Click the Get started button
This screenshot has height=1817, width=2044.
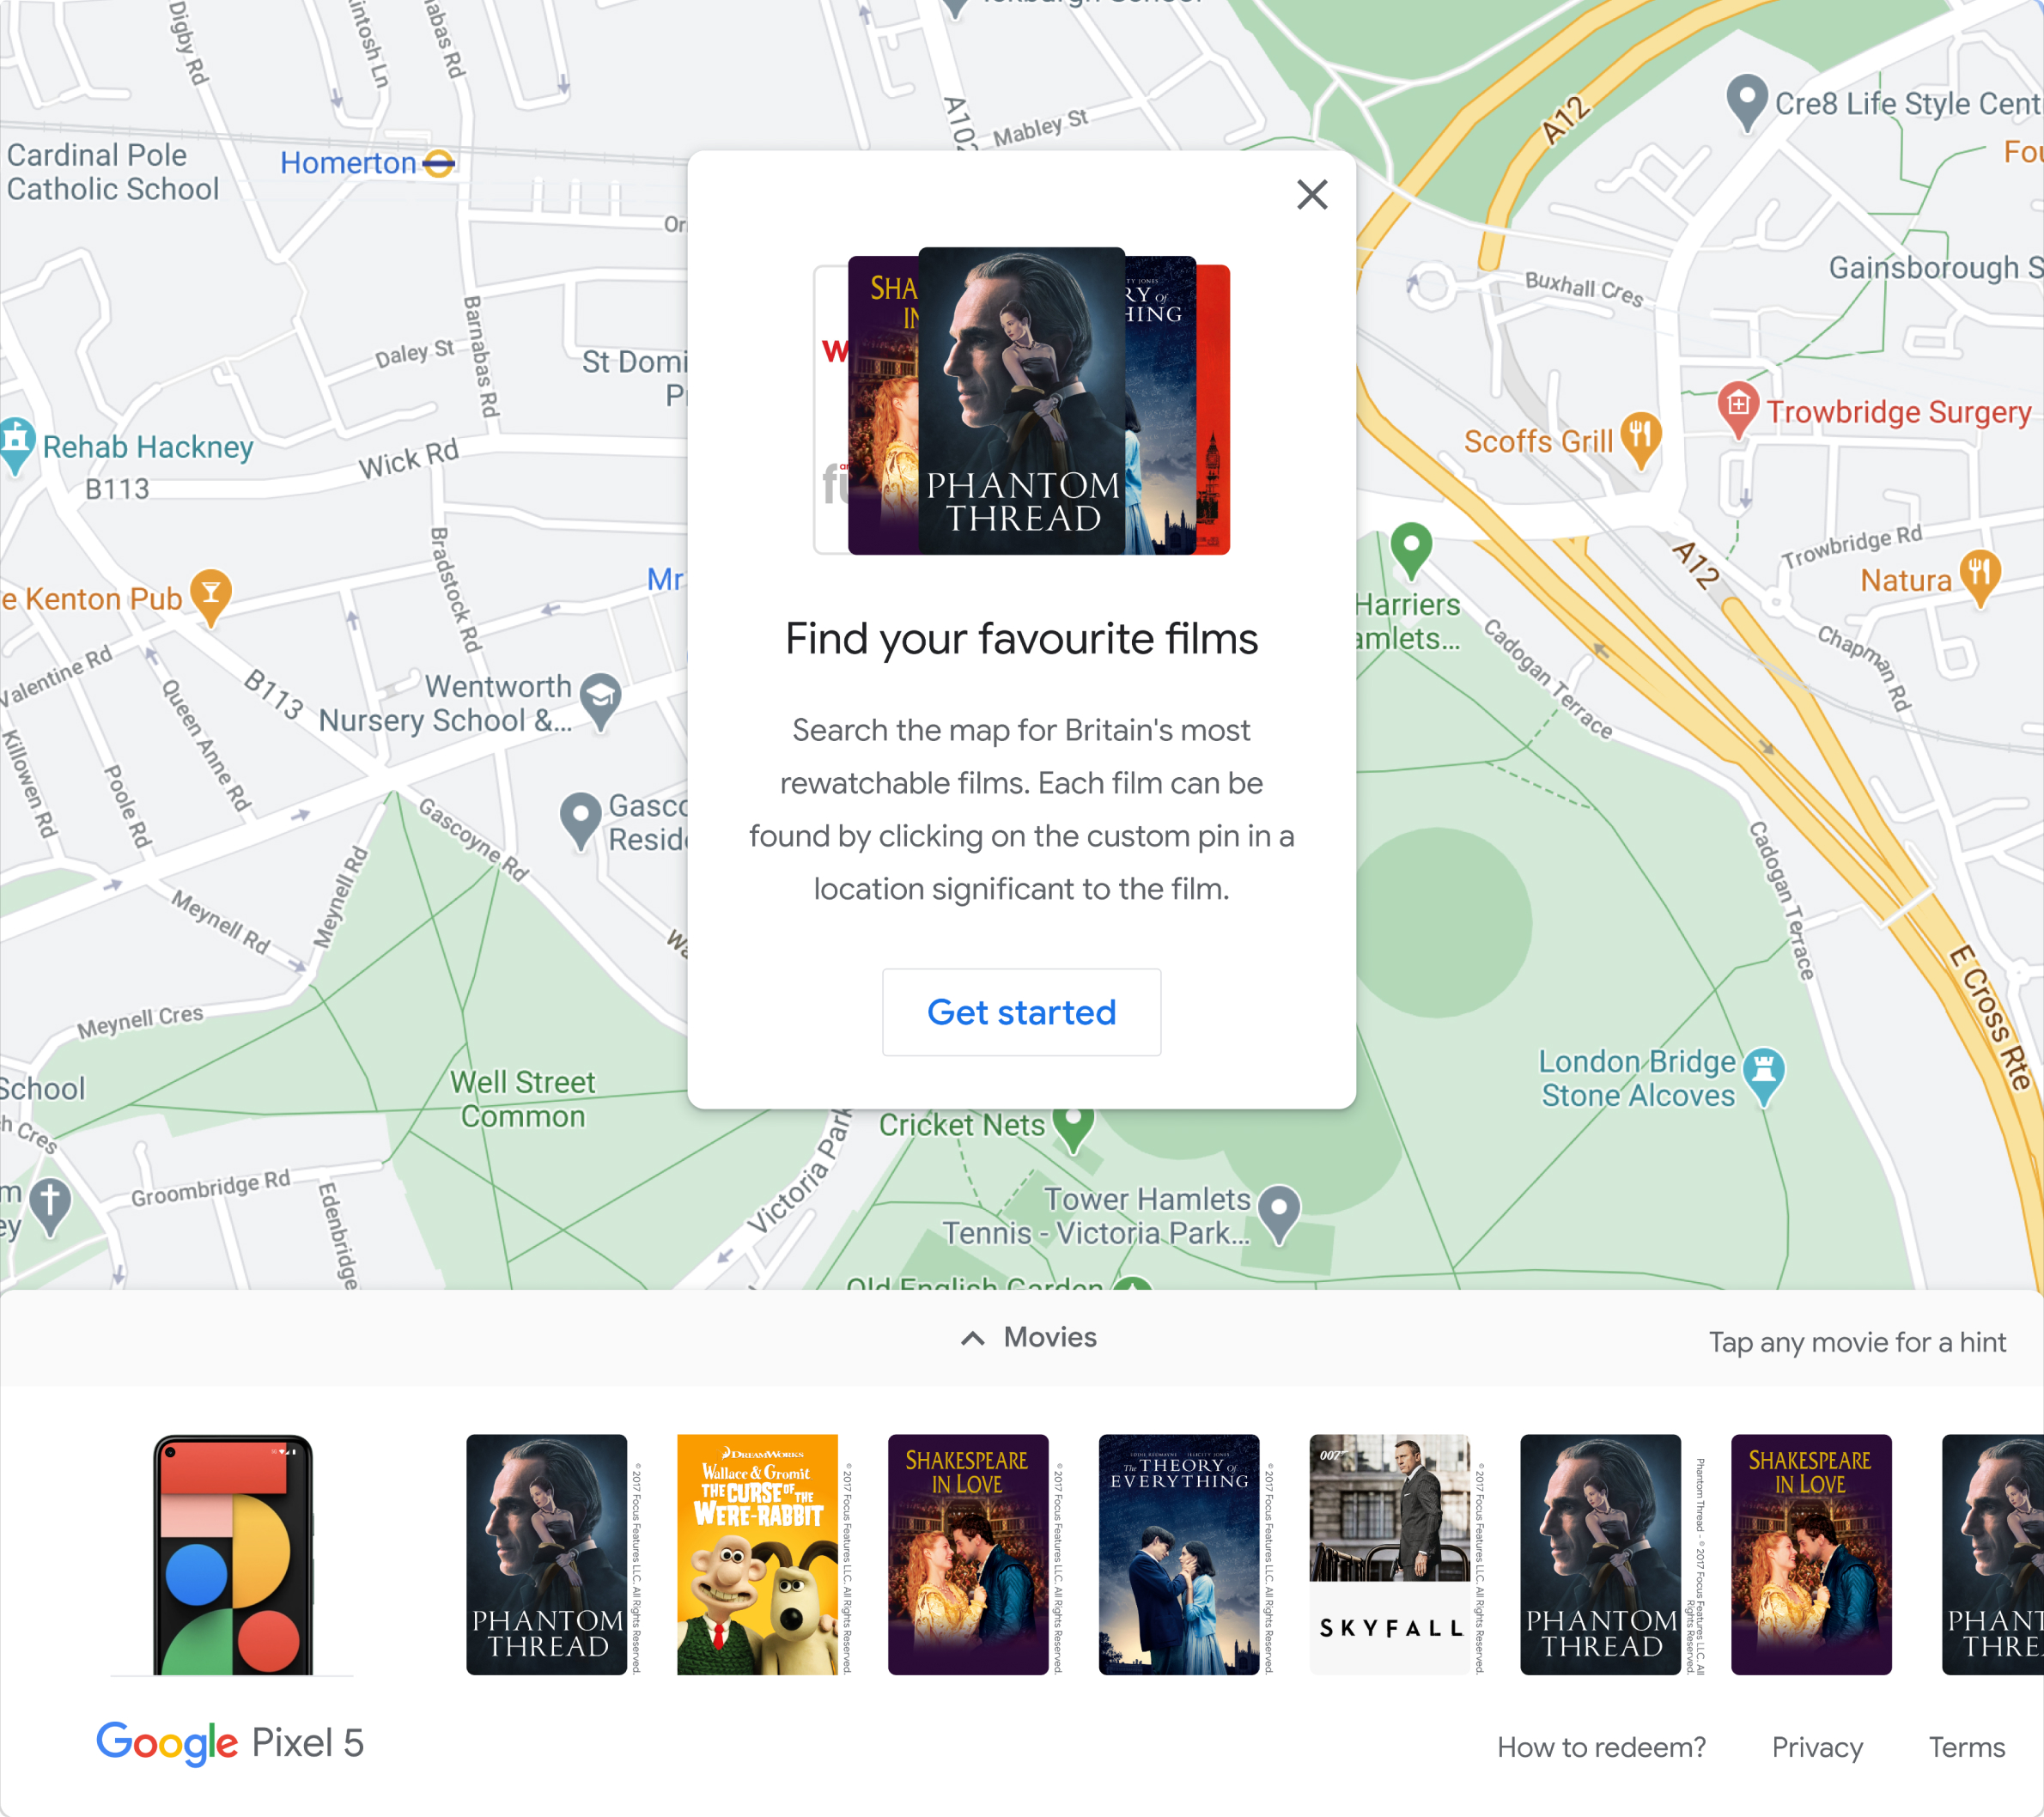click(x=1021, y=1012)
